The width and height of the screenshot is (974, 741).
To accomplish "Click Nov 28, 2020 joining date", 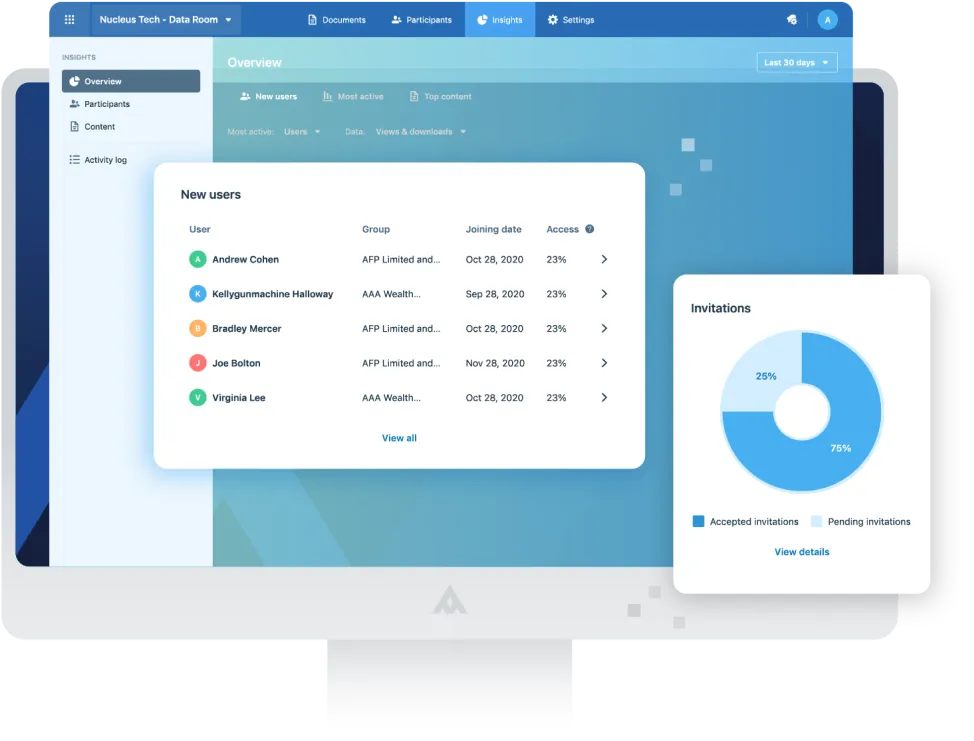I will pyautogui.click(x=495, y=363).
